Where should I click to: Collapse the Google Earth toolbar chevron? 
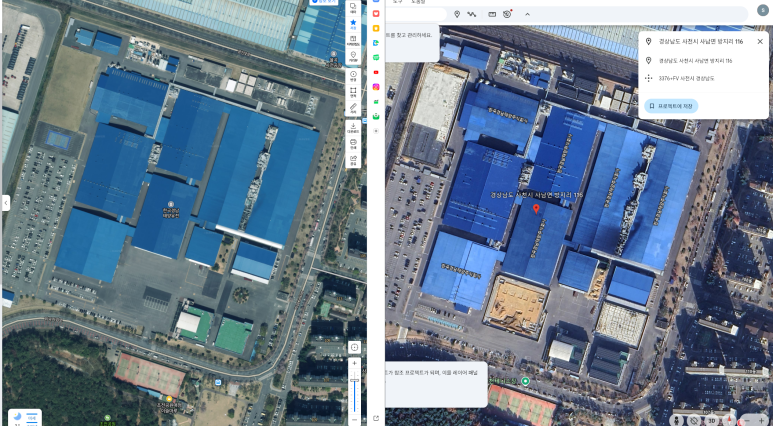(527, 14)
